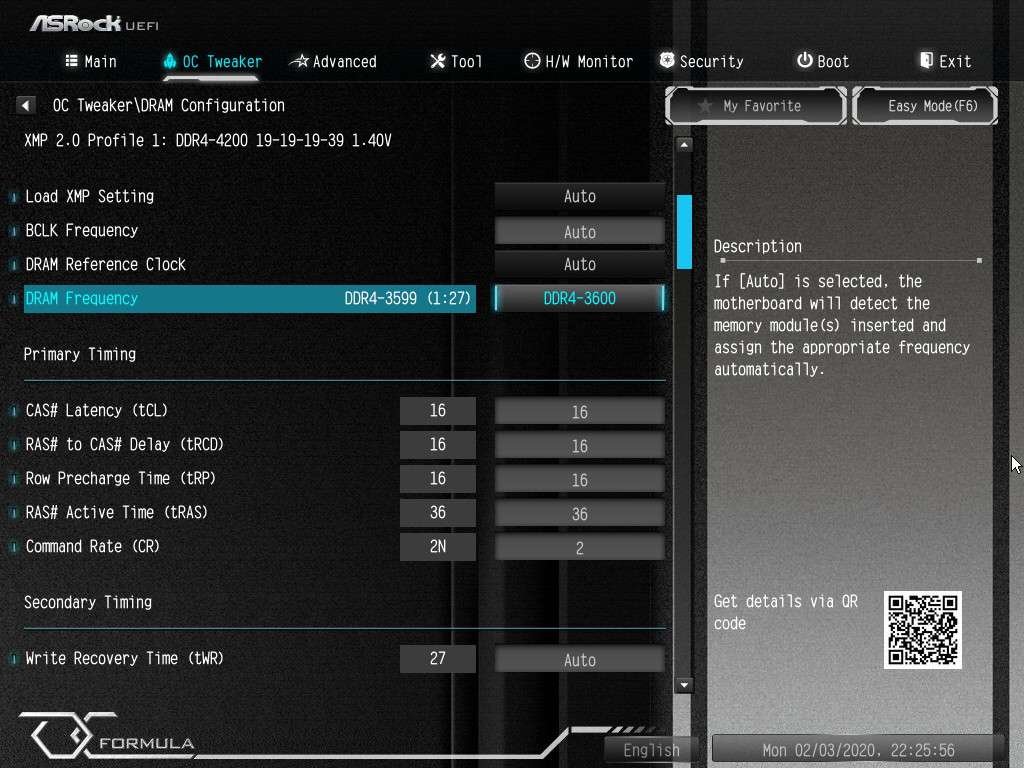The image size is (1024, 768).
Task: Click the info marker next to Command Rate
Action: point(13,547)
